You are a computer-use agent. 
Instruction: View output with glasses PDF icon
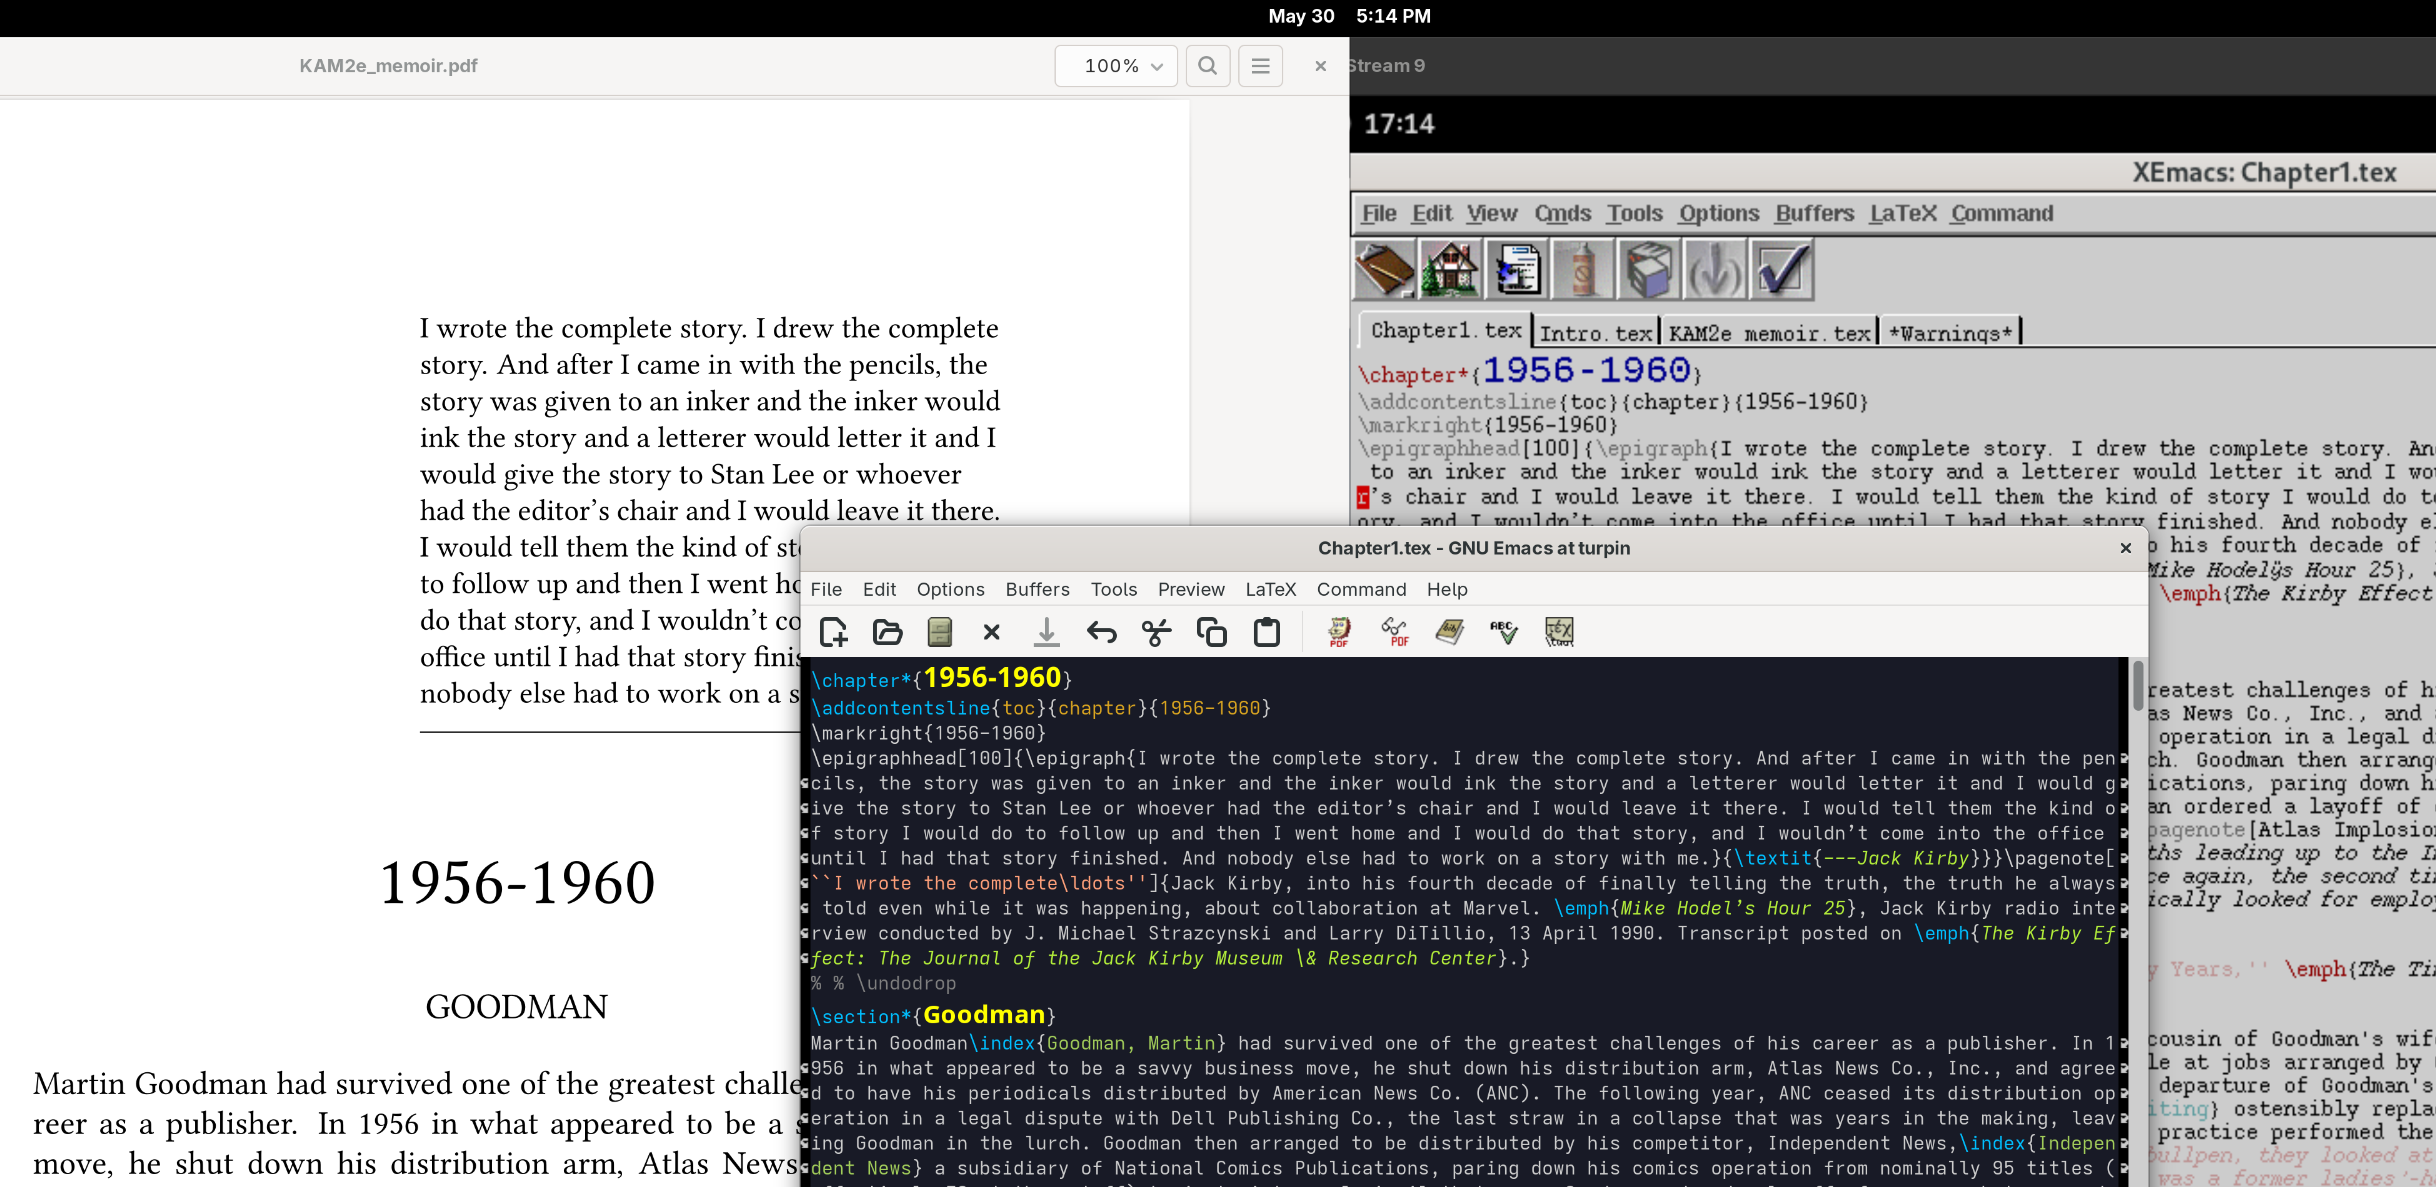(1394, 632)
